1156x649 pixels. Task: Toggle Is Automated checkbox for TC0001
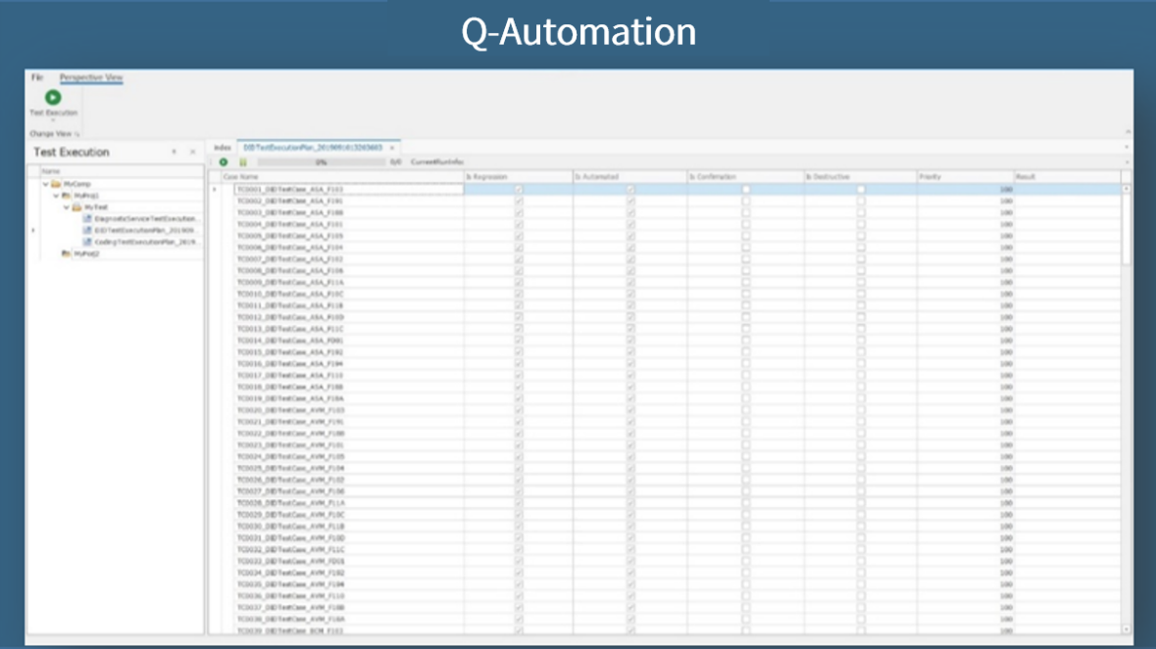[630, 190]
